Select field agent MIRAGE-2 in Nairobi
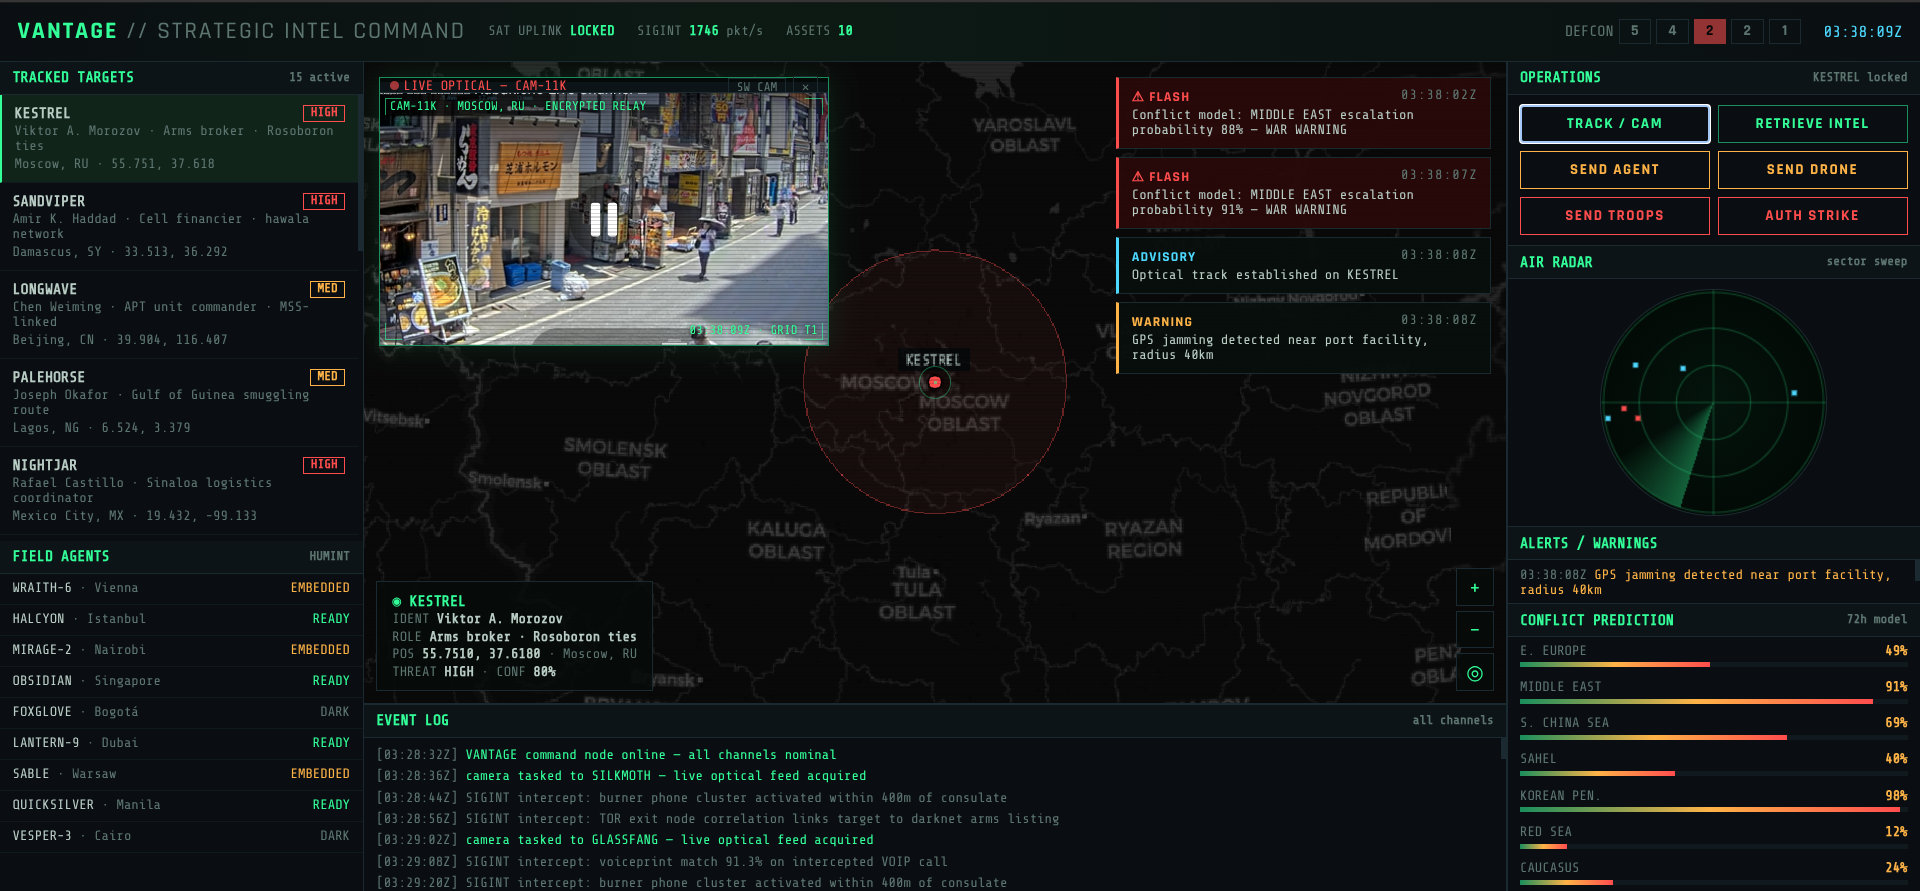The image size is (1920, 891). coord(180,650)
